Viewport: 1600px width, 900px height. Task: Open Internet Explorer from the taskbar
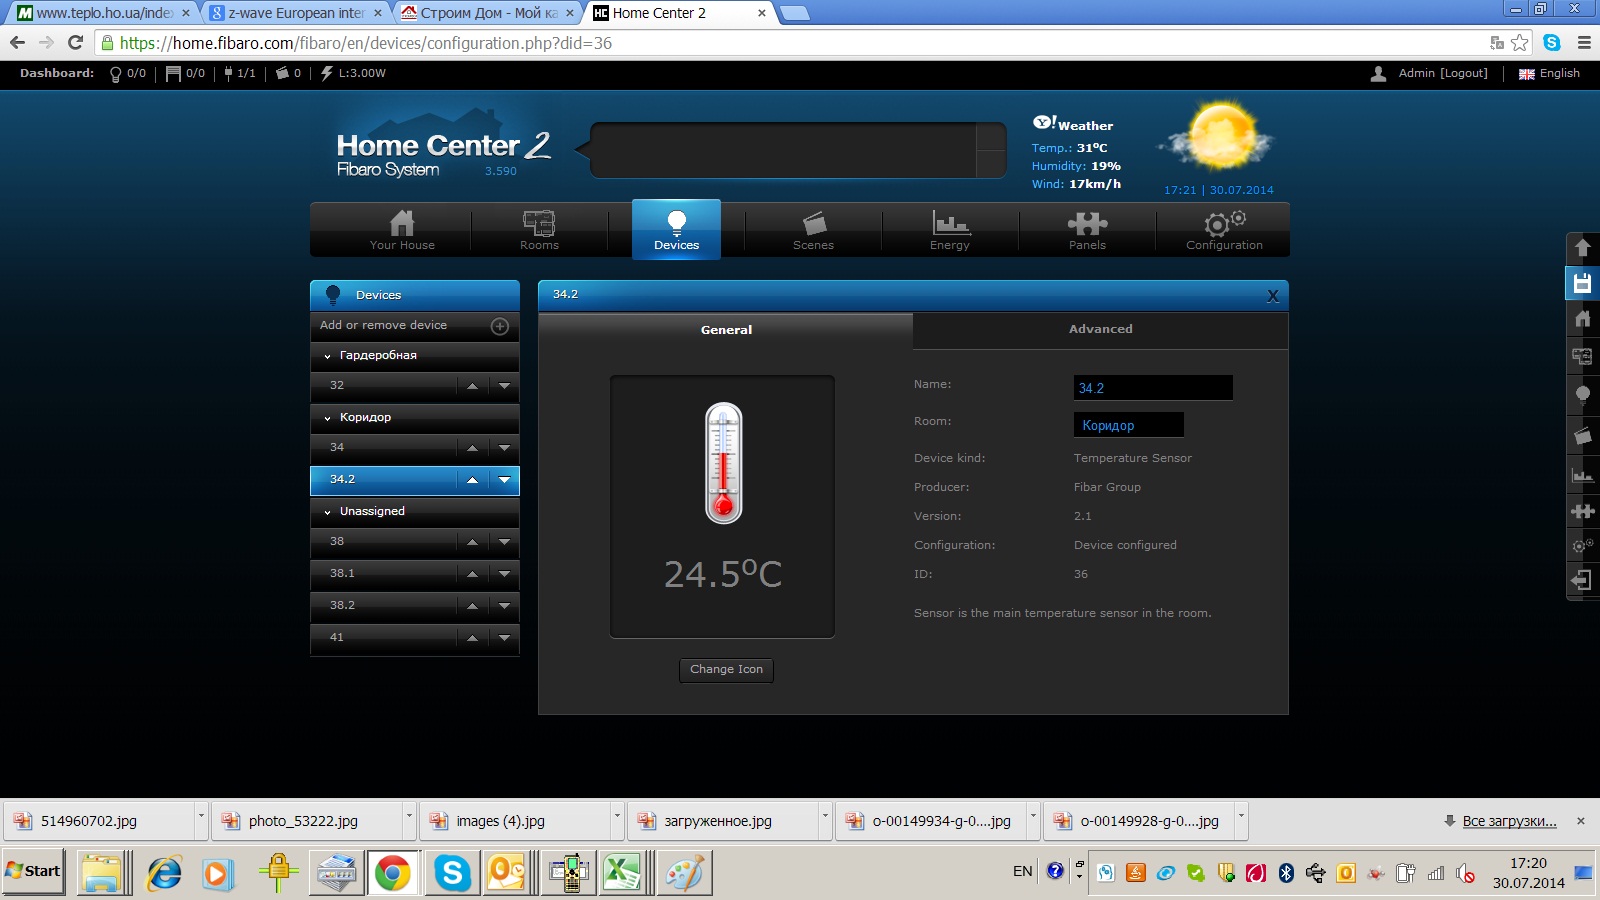164,873
